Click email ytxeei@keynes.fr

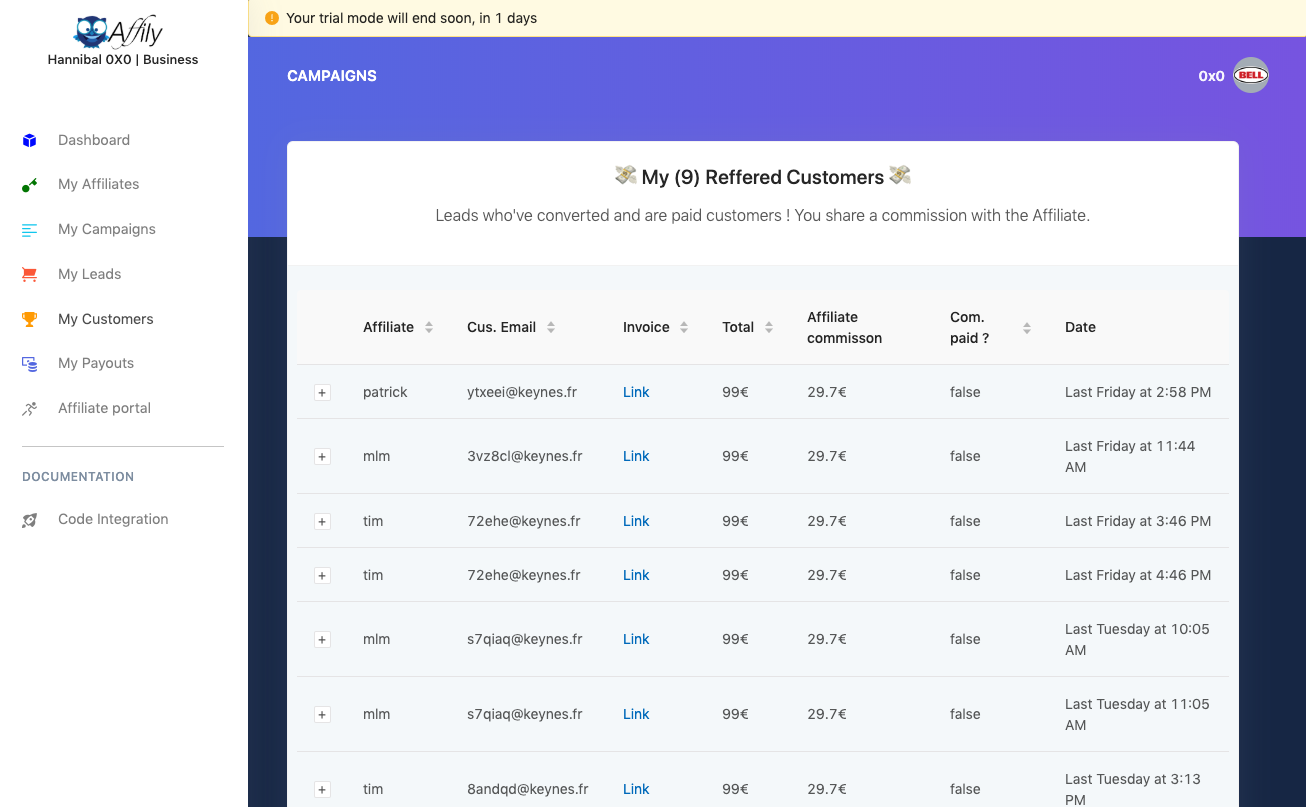click(x=522, y=392)
